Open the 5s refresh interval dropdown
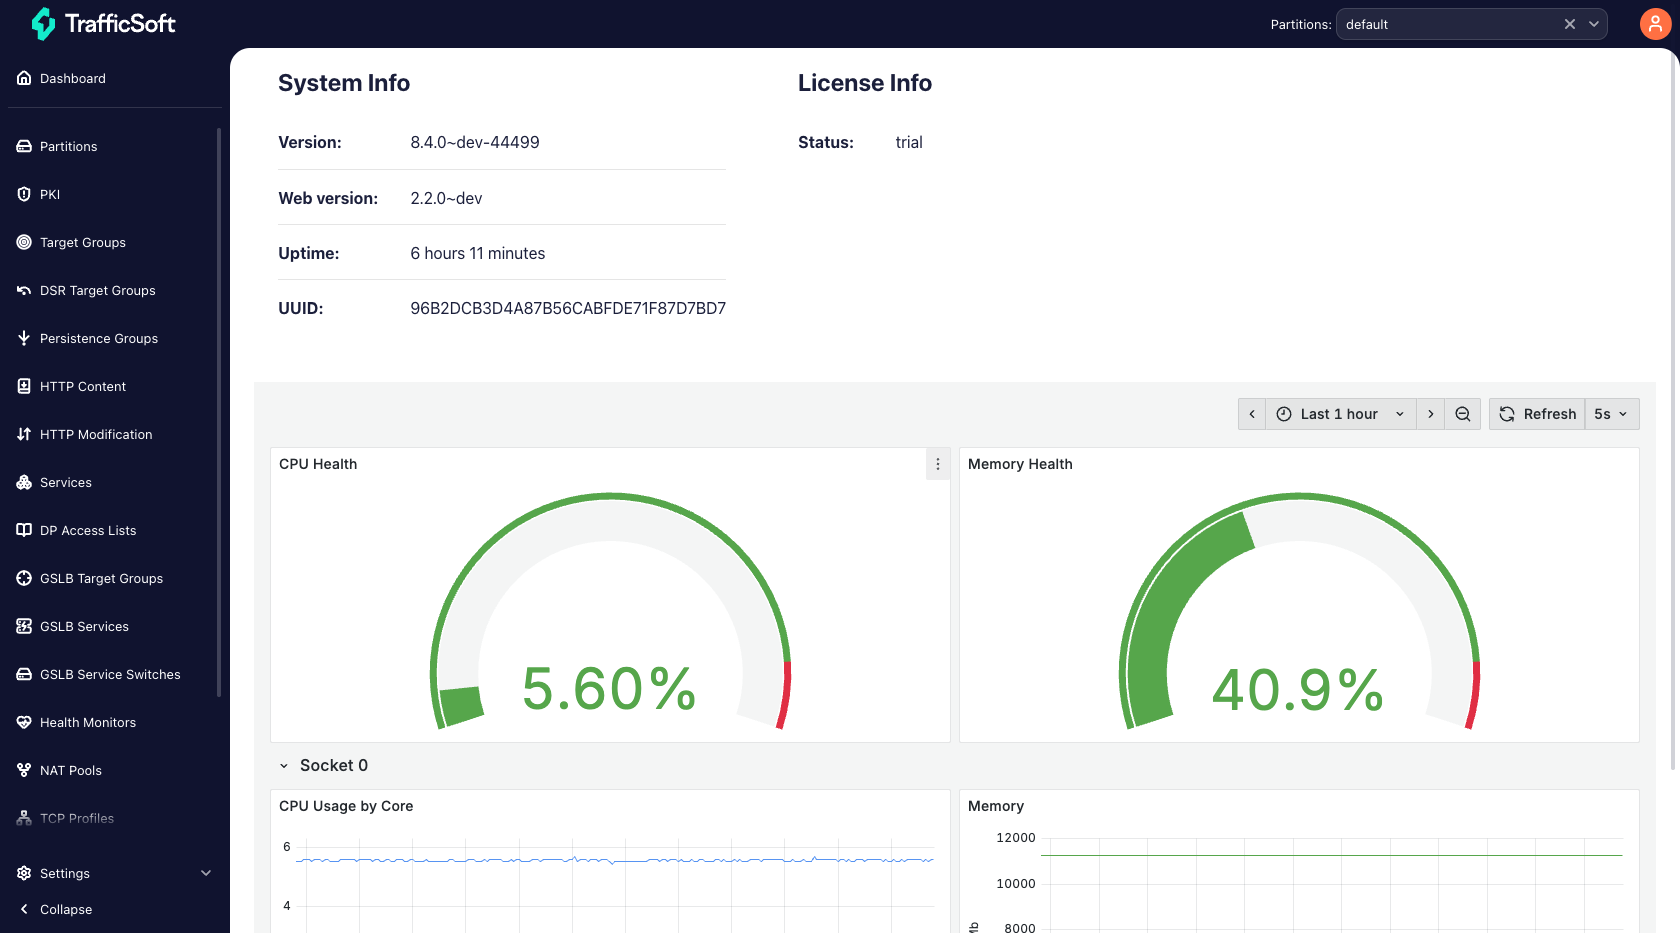The height and width of the screenshot is (933, 1680). [x=1611, y=413]
